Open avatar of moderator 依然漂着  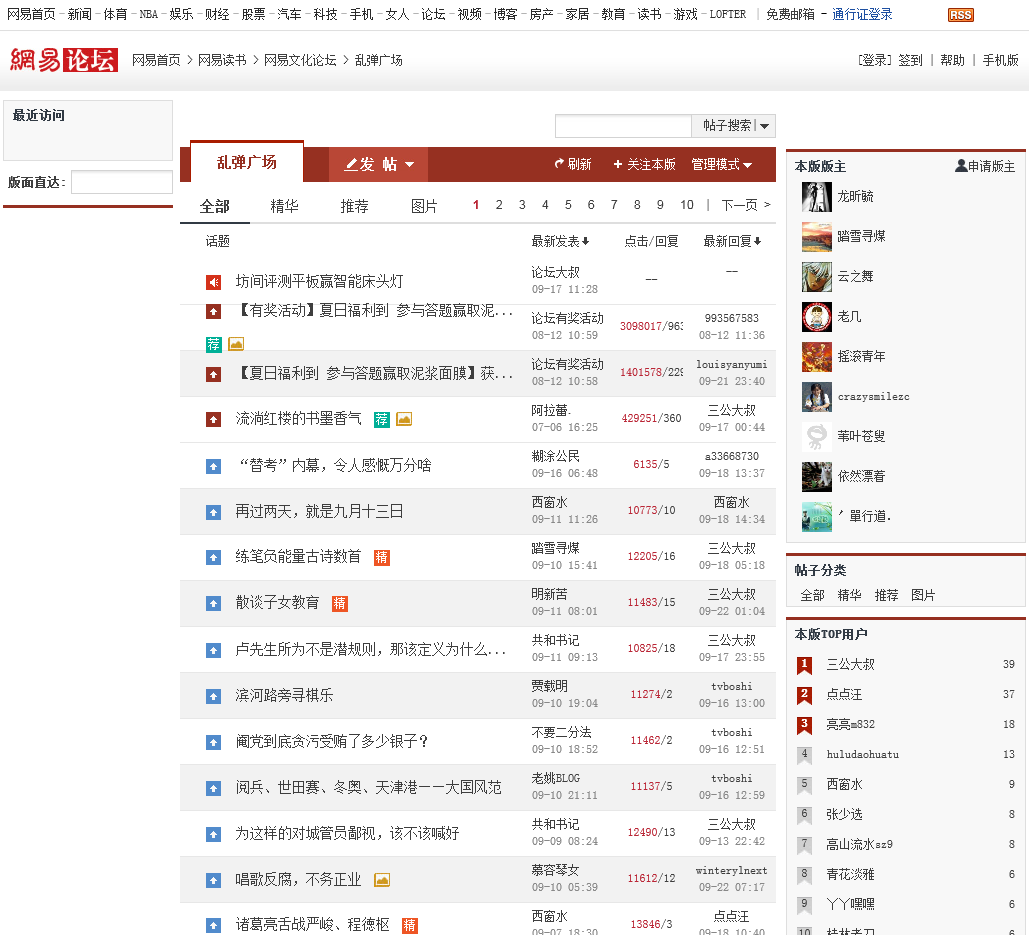816,476
